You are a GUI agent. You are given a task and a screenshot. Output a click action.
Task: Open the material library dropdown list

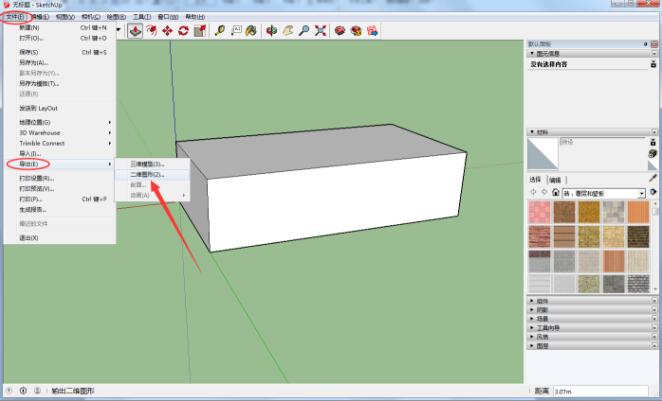pos(640,192)
